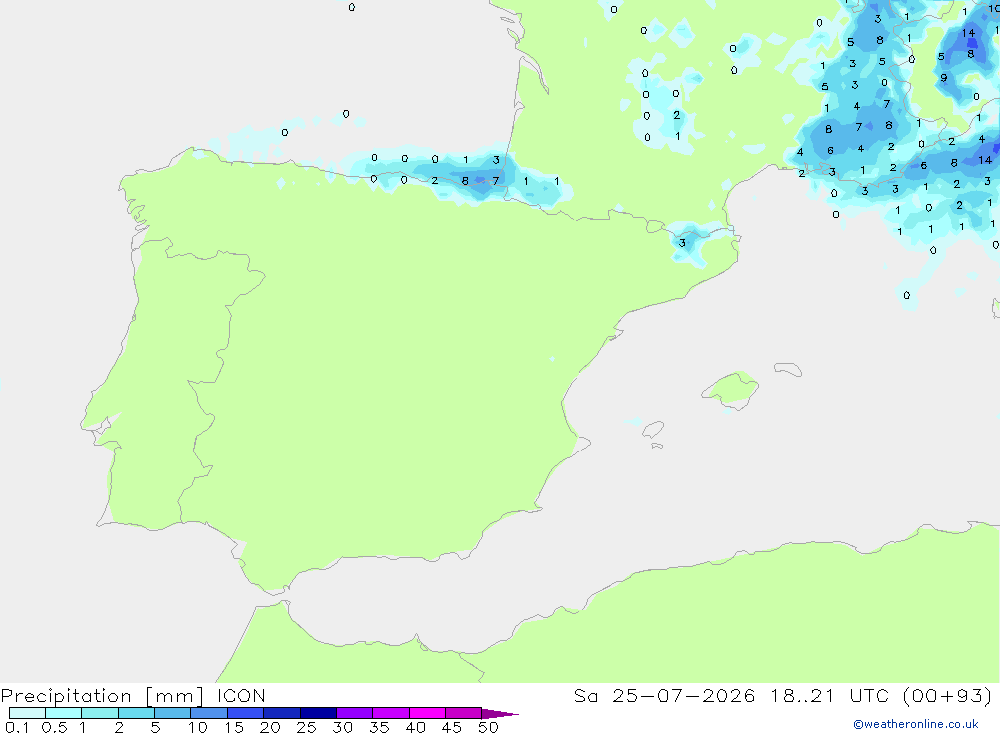The width and height of the screenshot is (1000, 733).
Task: Click the legend label '30'
Action: tap(342, 727)
